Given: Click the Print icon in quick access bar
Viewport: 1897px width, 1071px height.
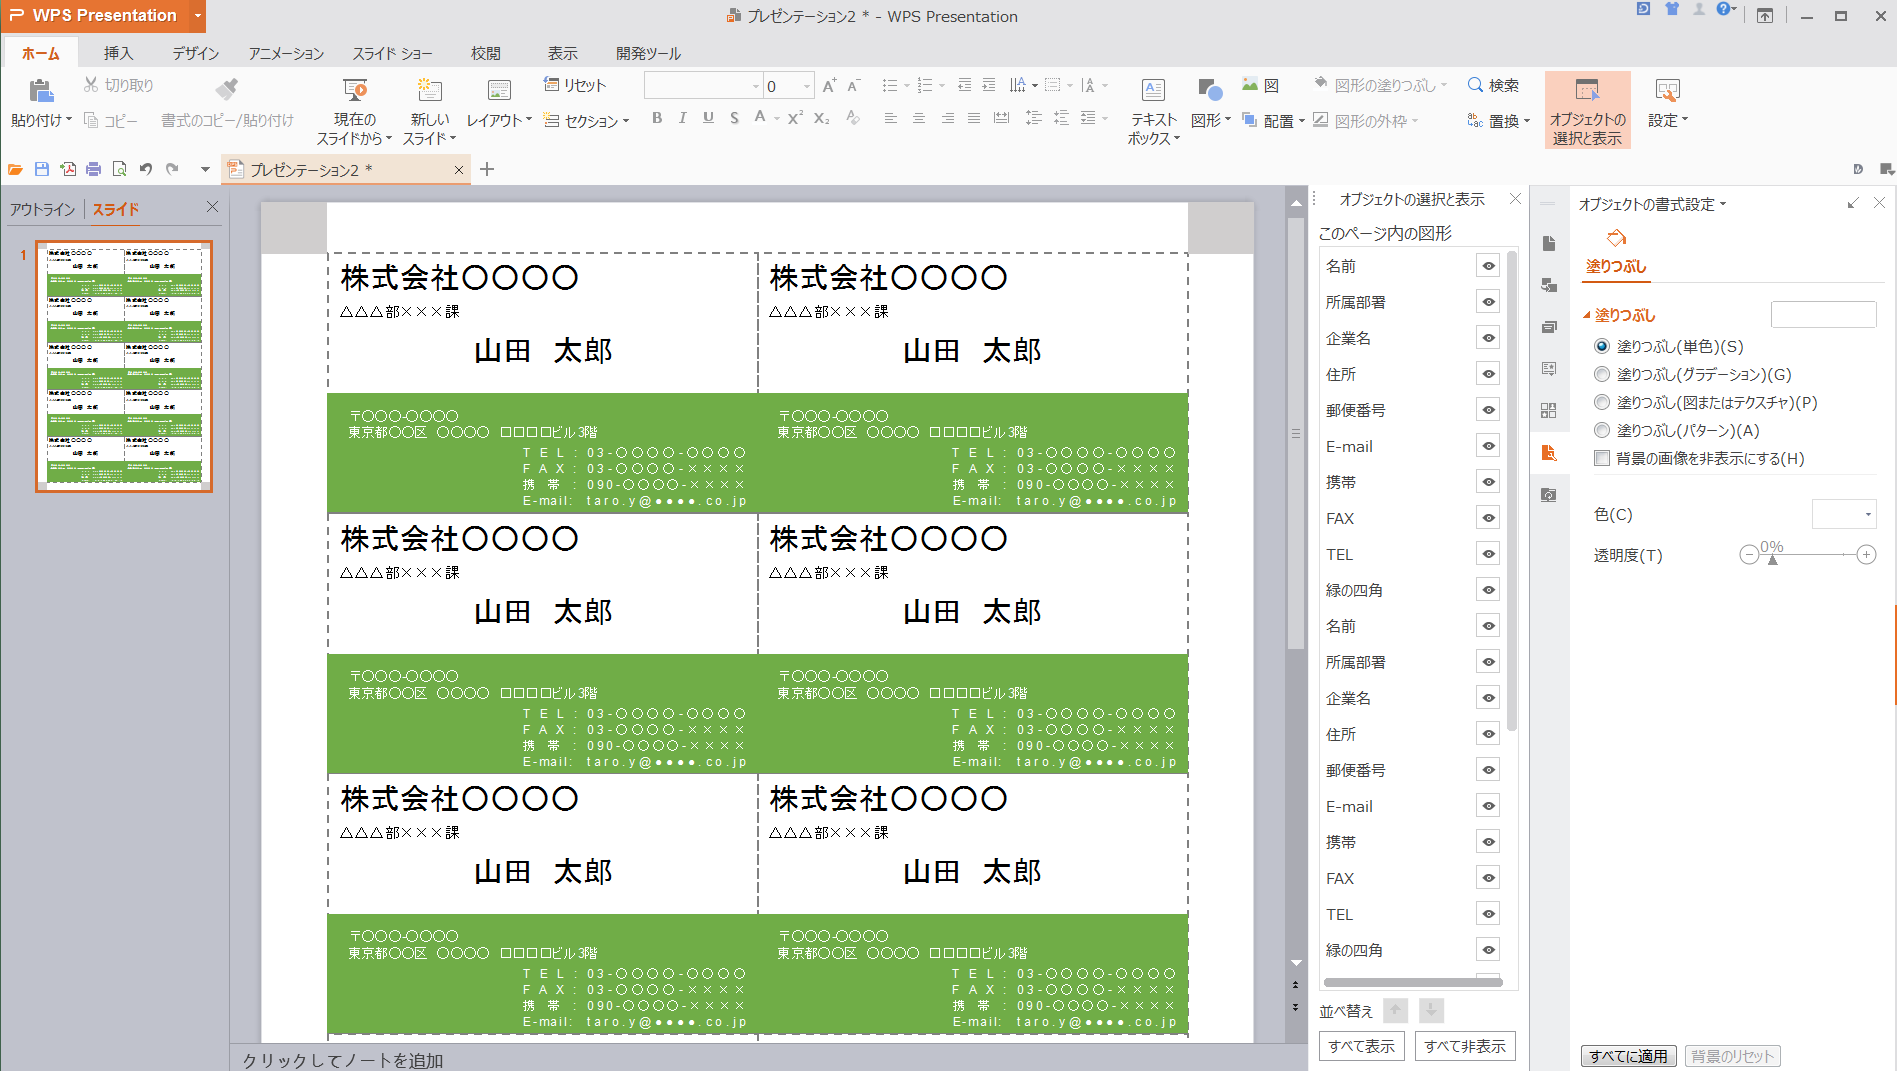Looking at the screenshot, I should [x=93, y=169].
